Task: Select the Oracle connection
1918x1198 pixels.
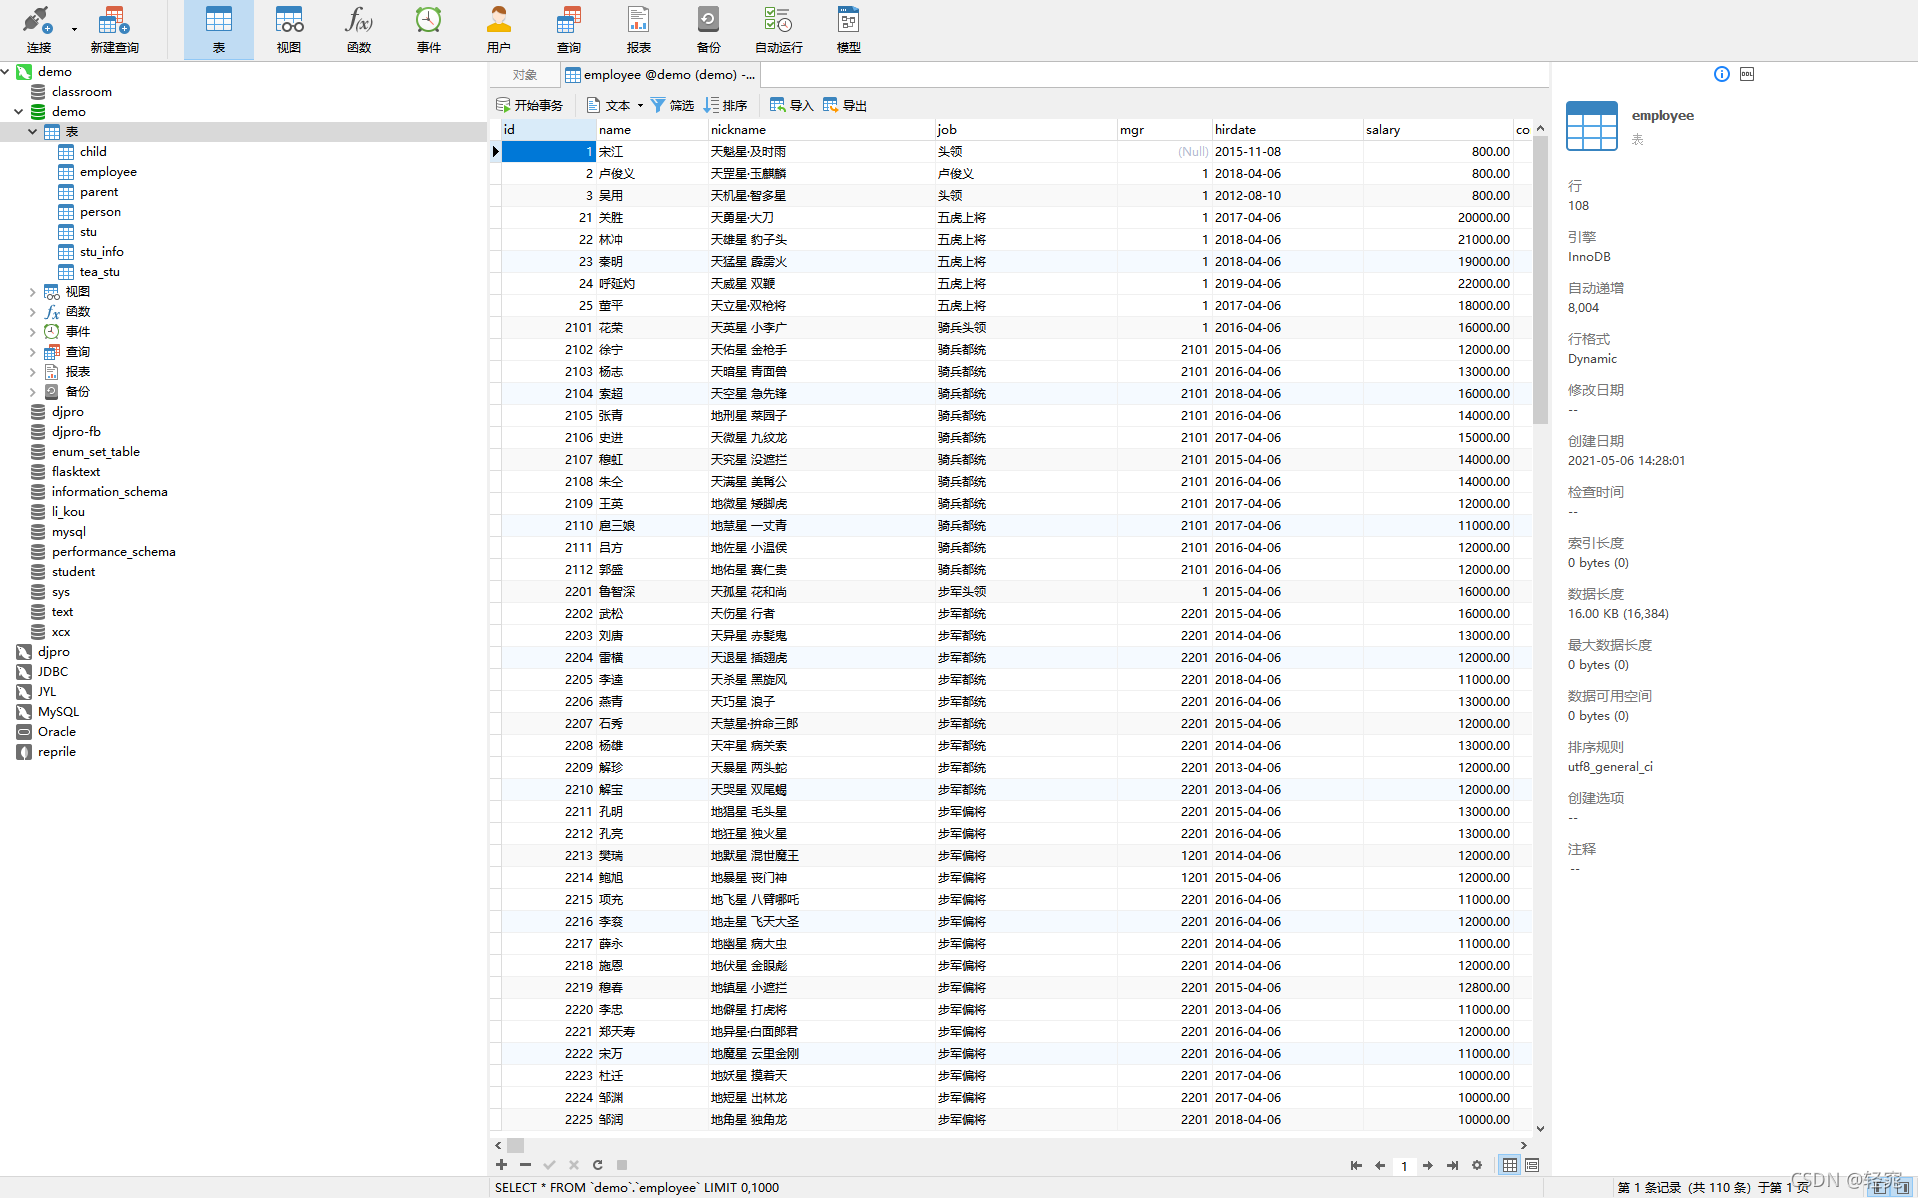Action: (56, 732)
